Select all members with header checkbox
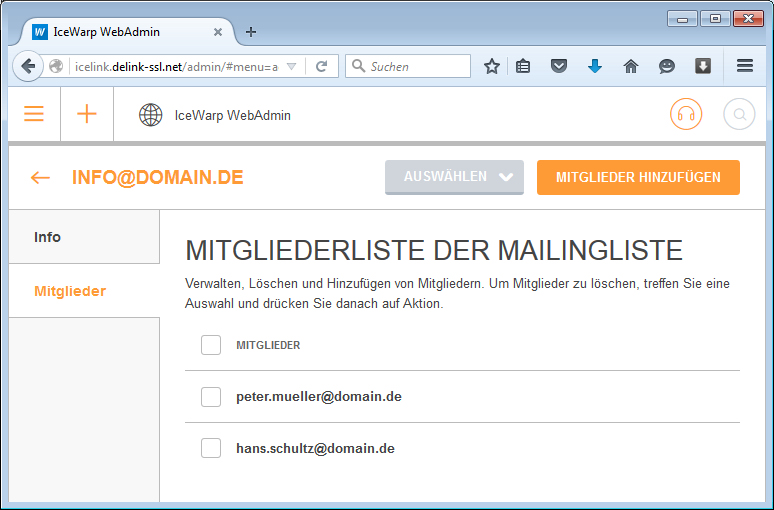The height and width of the screenshot is (510, 774). 211,345
